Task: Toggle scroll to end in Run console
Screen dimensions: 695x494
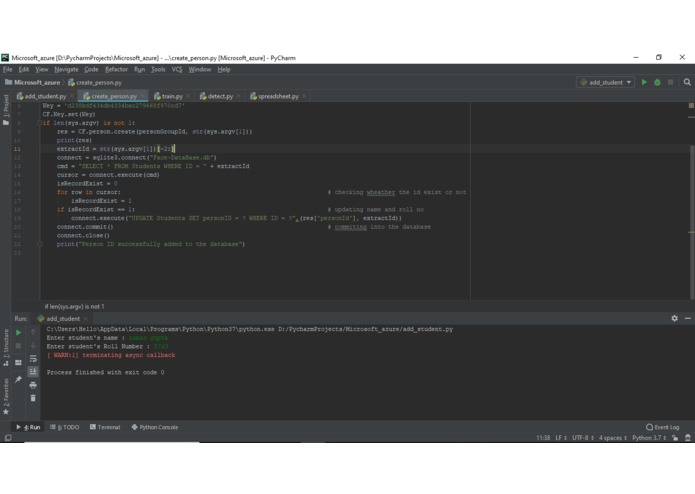Action: point(33,372)
